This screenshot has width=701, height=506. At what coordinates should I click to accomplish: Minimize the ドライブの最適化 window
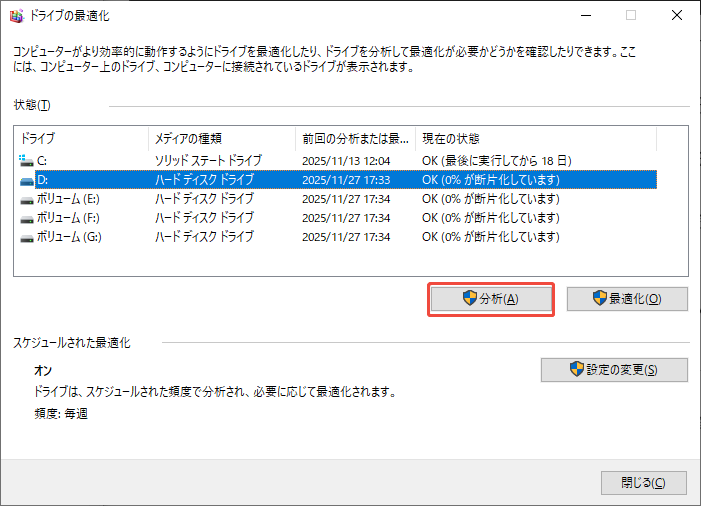(586, 16)
